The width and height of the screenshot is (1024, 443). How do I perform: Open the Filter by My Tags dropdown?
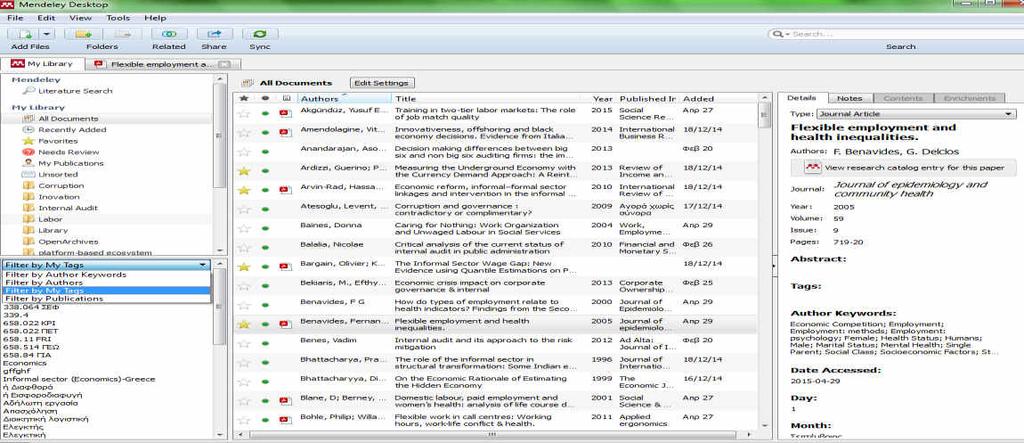point(106,265)
